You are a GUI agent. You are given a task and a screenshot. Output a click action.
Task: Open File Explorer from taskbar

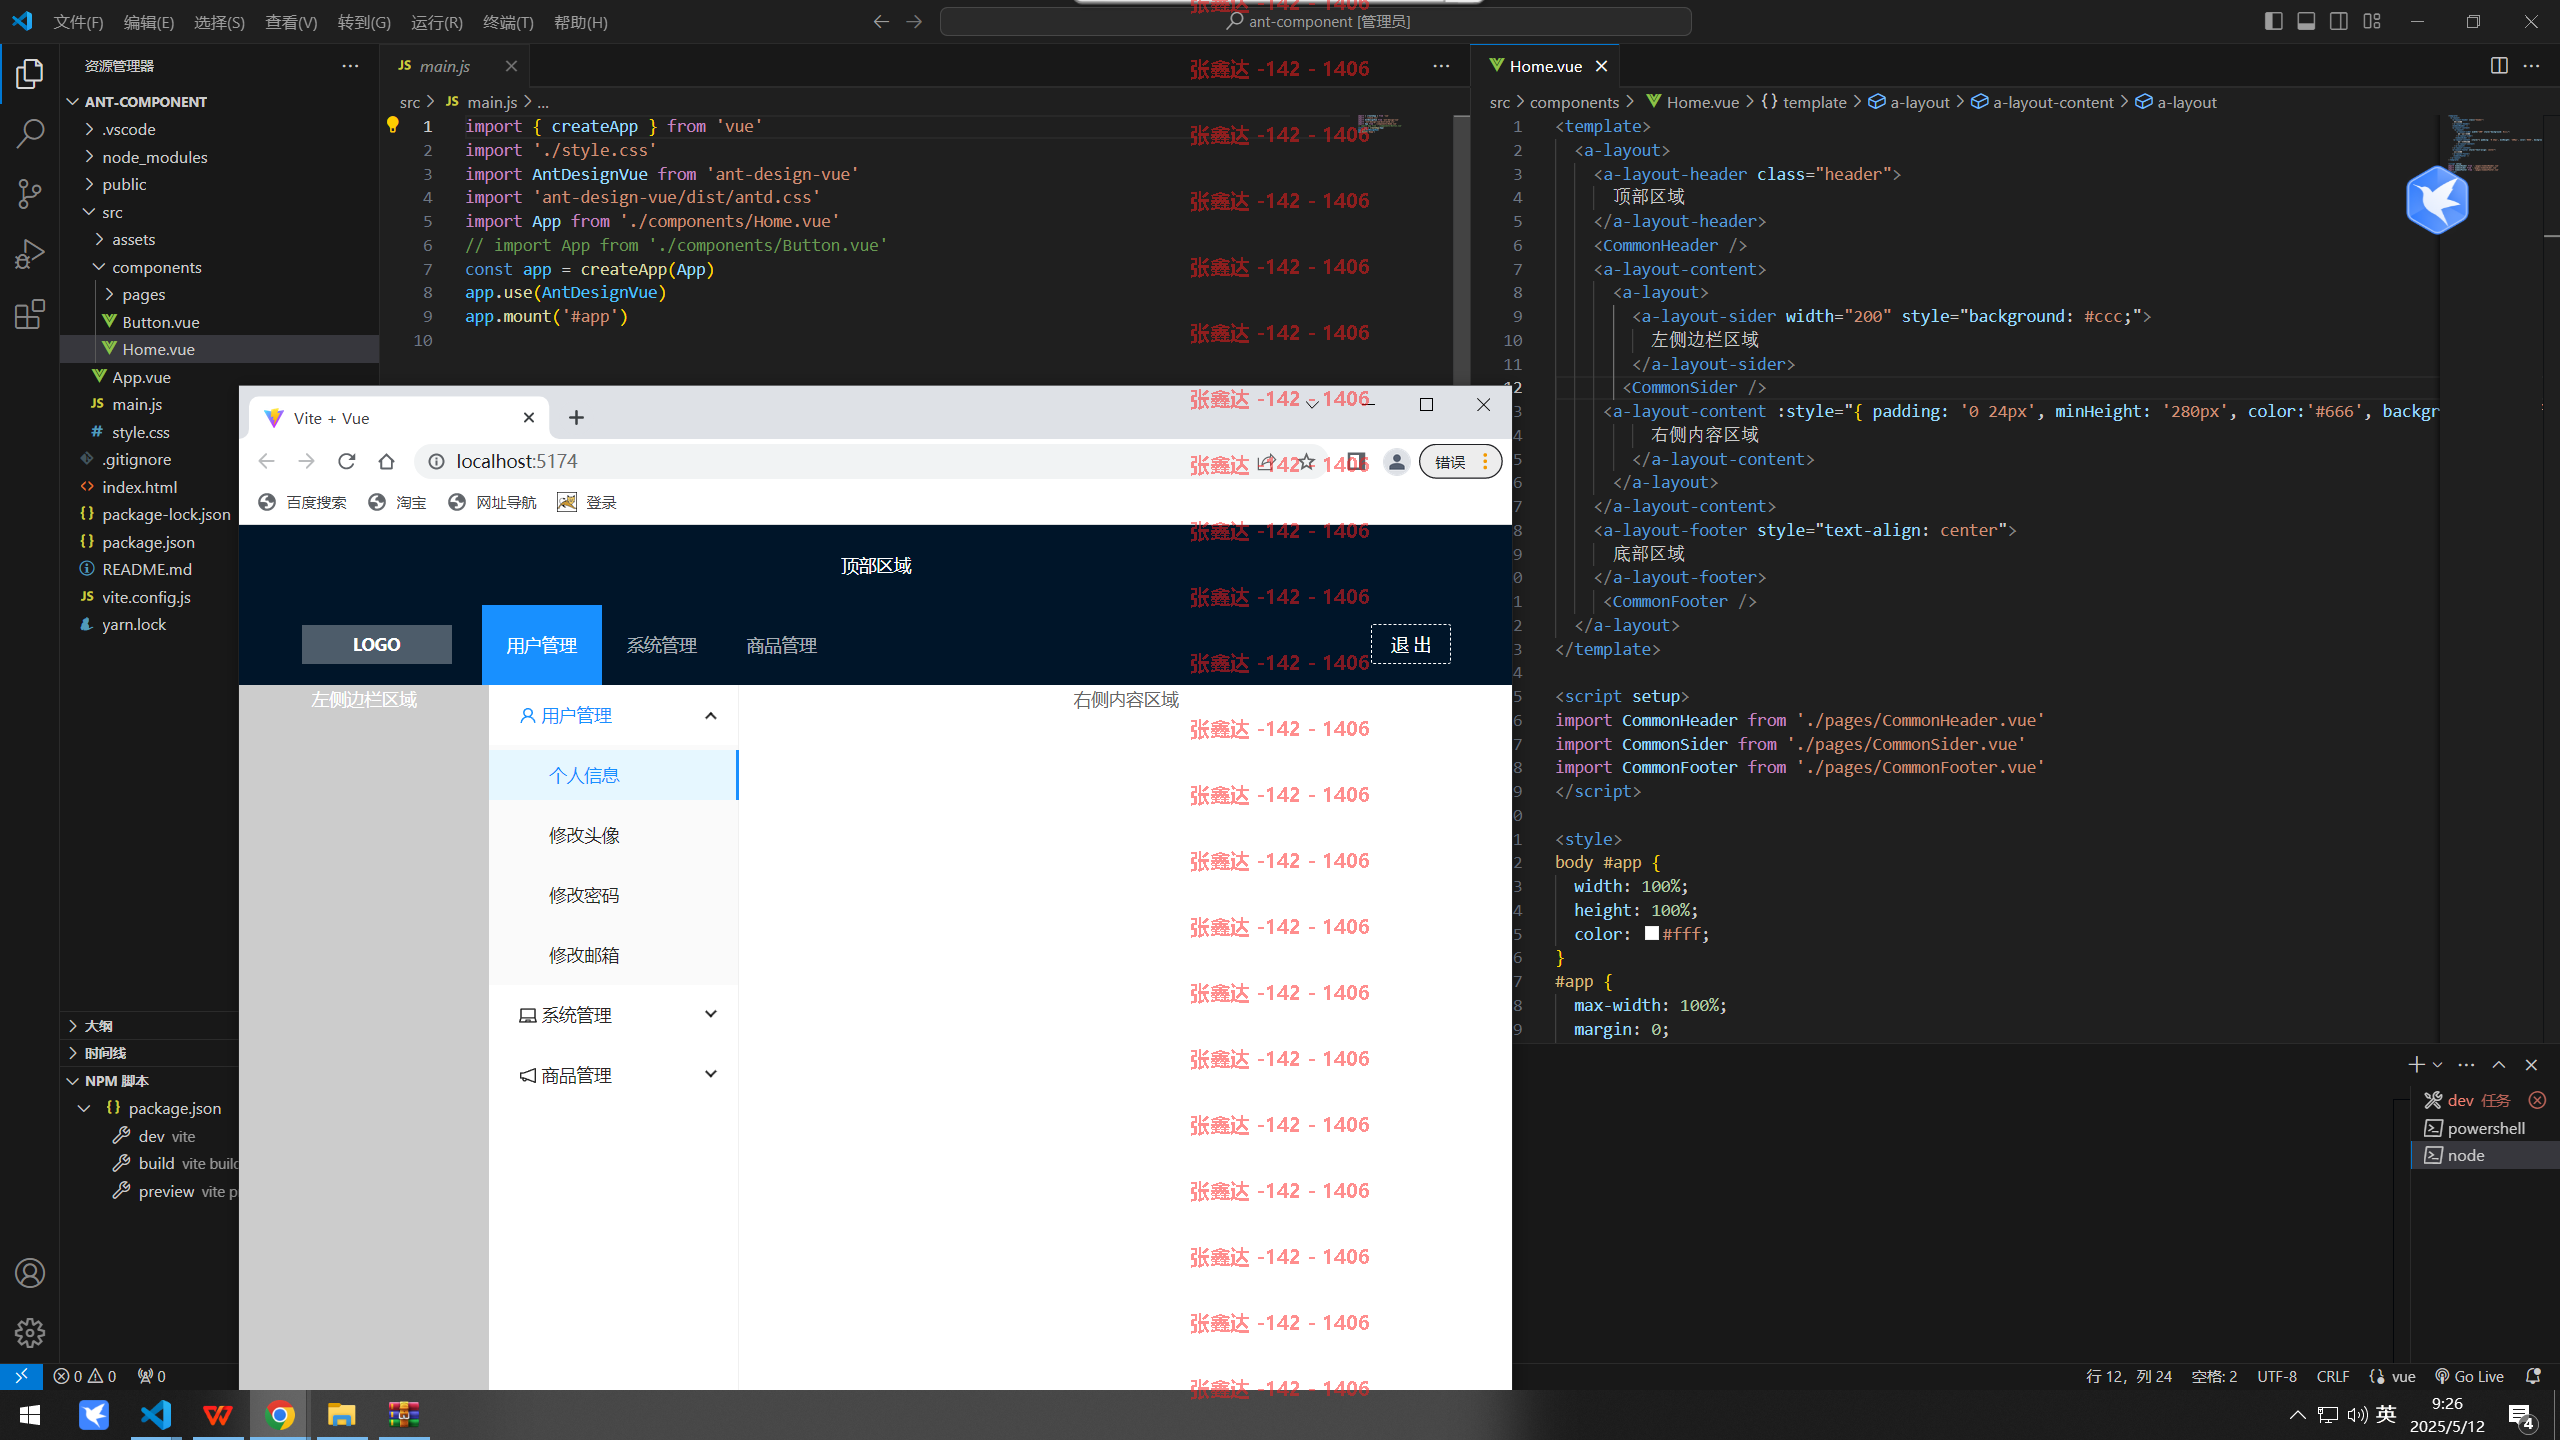coord(342,1415)
